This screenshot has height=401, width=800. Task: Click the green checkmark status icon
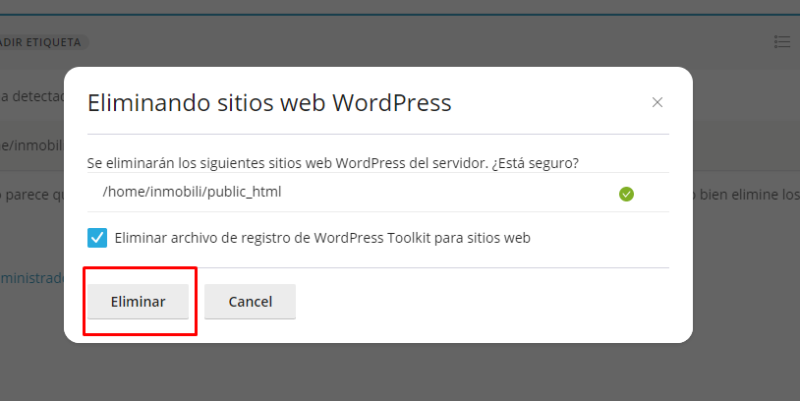[x=626, y=194]
